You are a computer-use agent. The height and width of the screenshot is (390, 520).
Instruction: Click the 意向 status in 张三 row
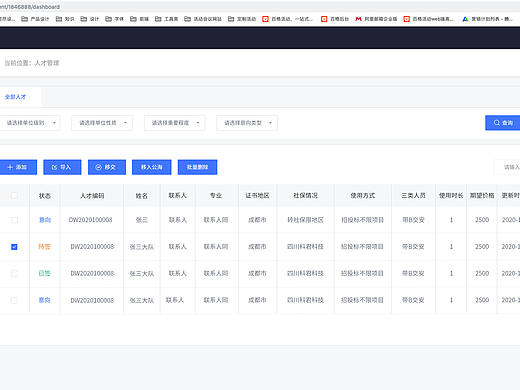coord(45,220)
